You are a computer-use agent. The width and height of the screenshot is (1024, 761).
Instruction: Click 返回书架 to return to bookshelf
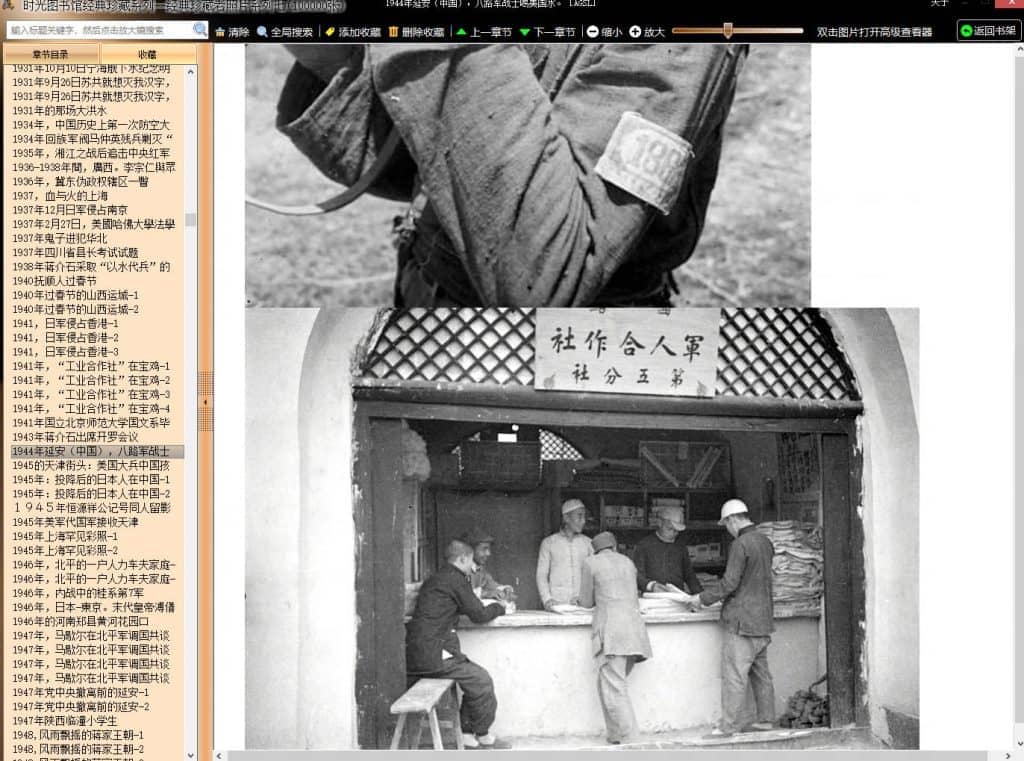click(x=989, y=31)
